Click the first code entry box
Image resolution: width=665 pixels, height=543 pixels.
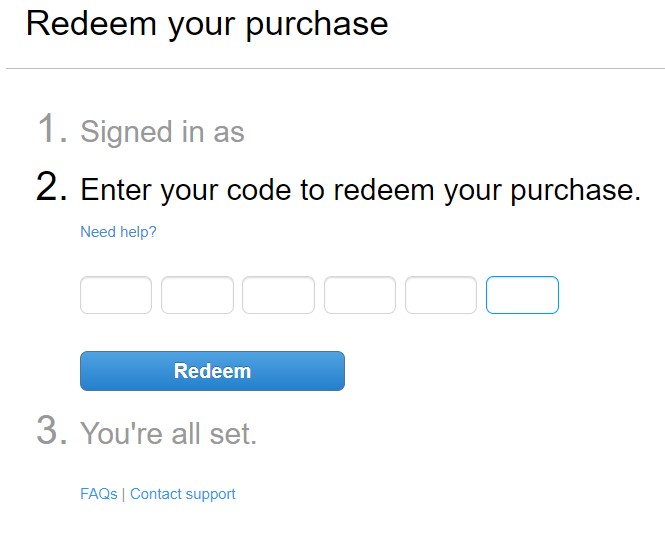116,295
